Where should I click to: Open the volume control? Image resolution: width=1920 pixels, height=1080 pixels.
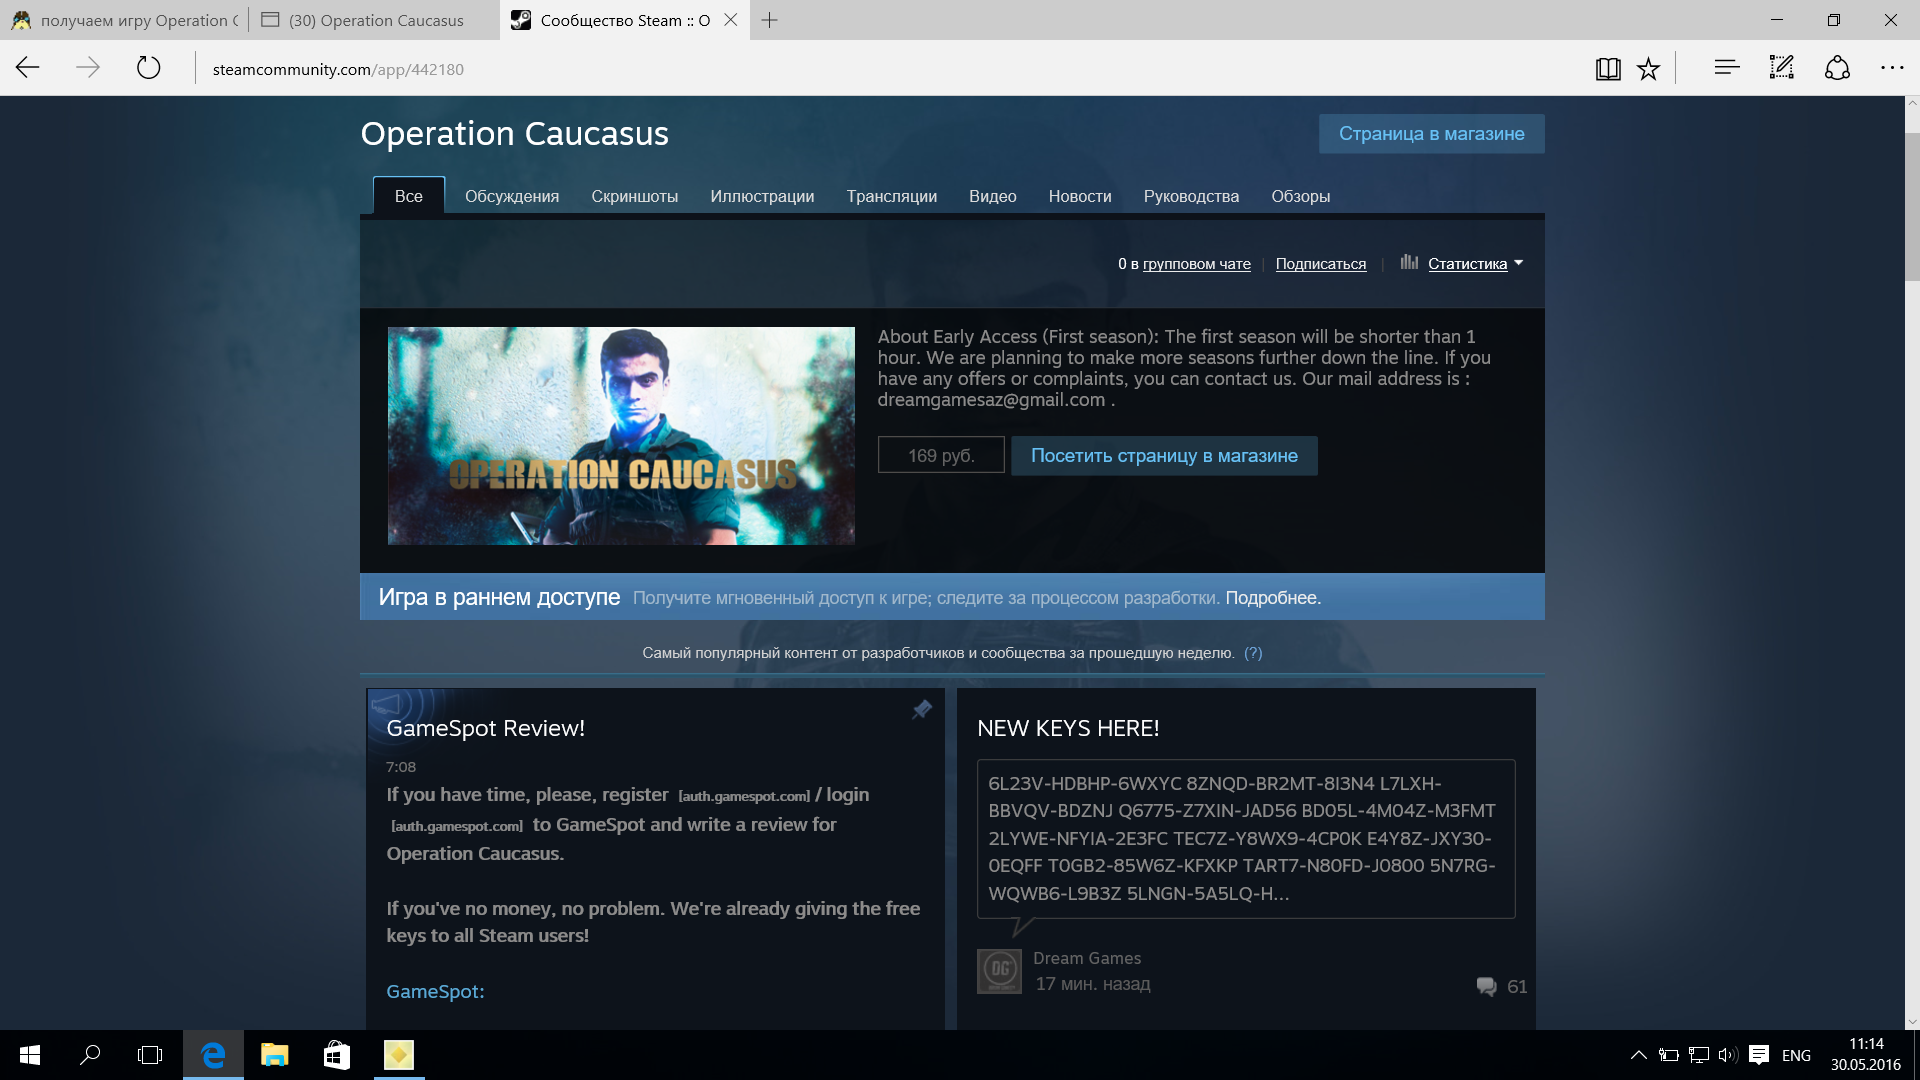click(x=1728, y=1055)
